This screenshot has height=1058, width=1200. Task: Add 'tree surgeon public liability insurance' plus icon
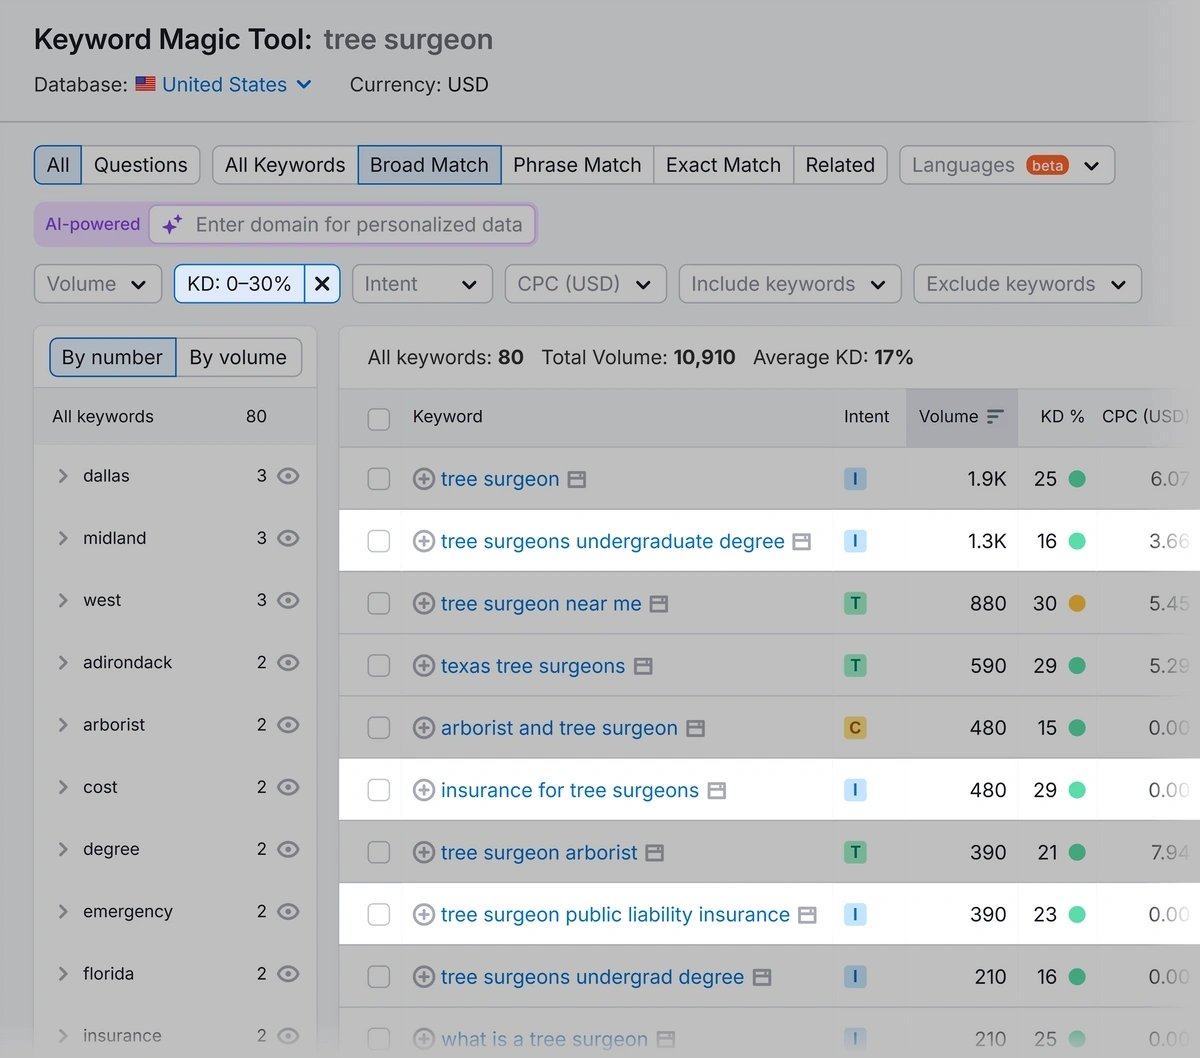[x=424, y=914]
